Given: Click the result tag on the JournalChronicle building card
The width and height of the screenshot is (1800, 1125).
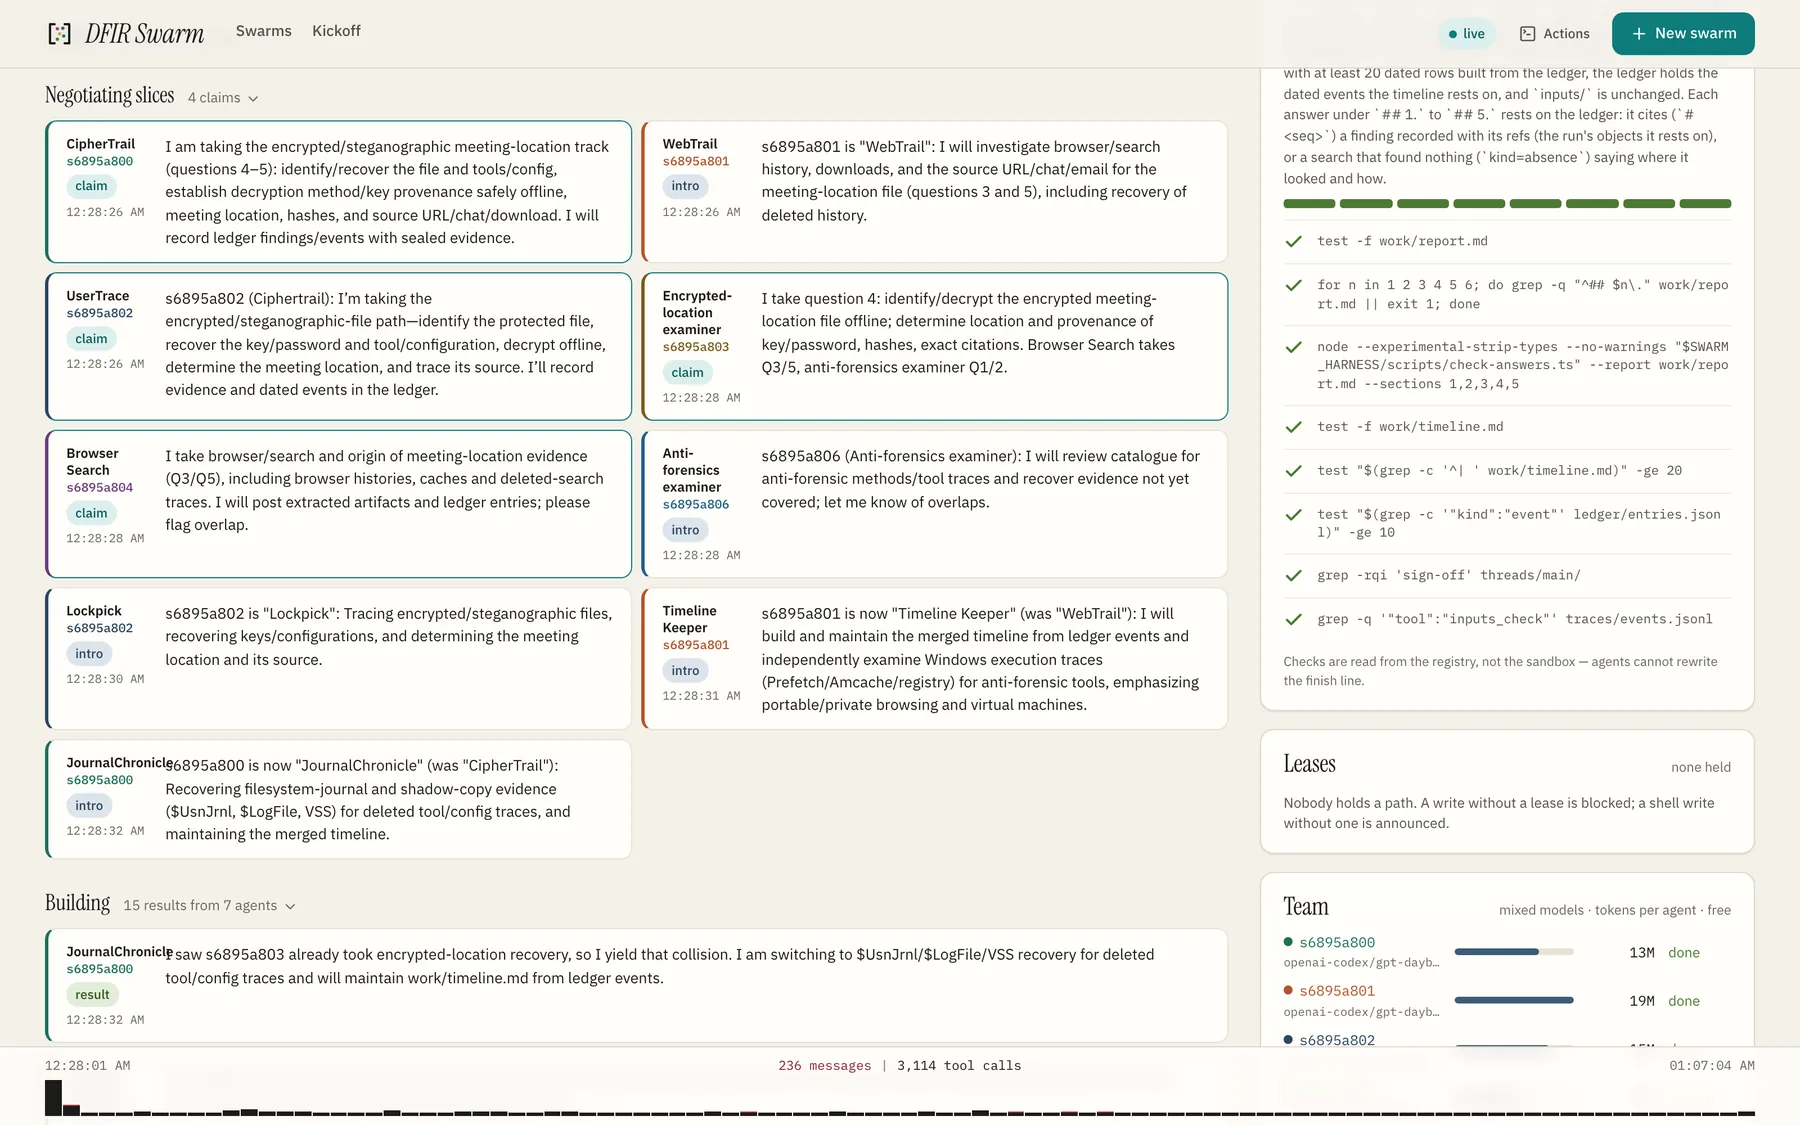Looking at the screenshot, I should tap(92, 995).
